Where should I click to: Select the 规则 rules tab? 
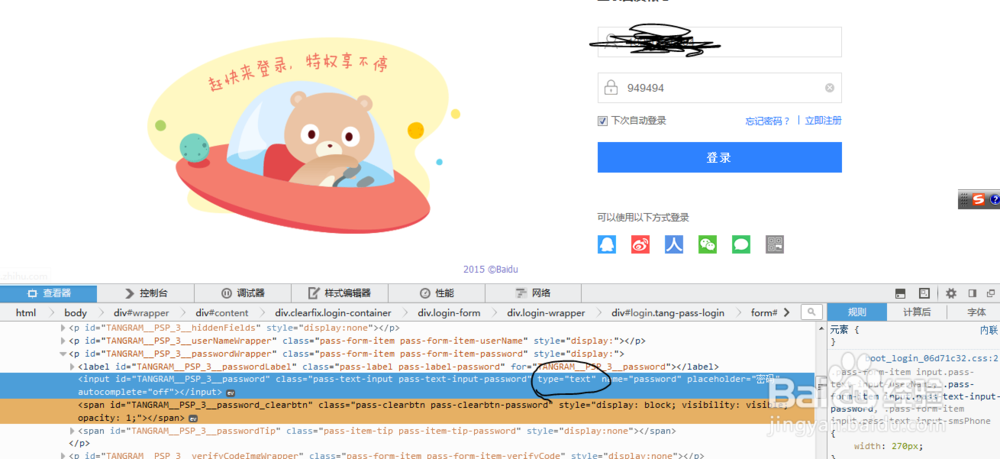click(857, 312)
